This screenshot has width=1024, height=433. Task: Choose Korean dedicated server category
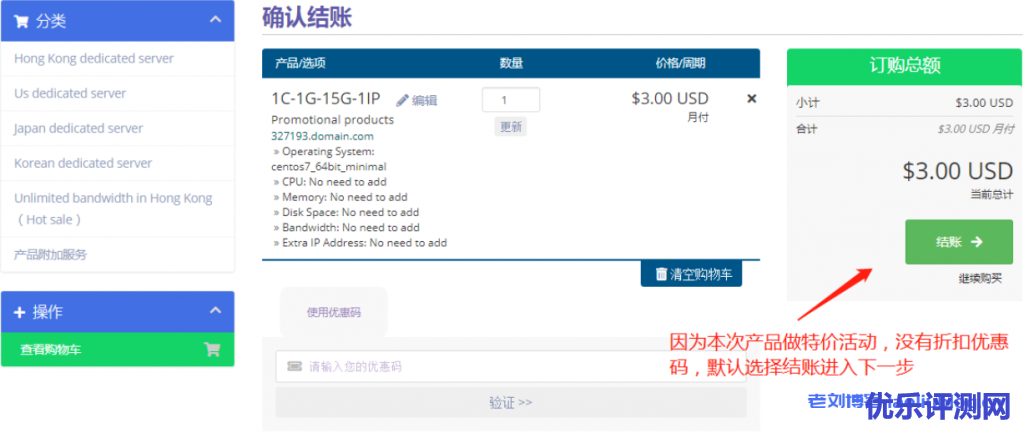tap(83, 163)
